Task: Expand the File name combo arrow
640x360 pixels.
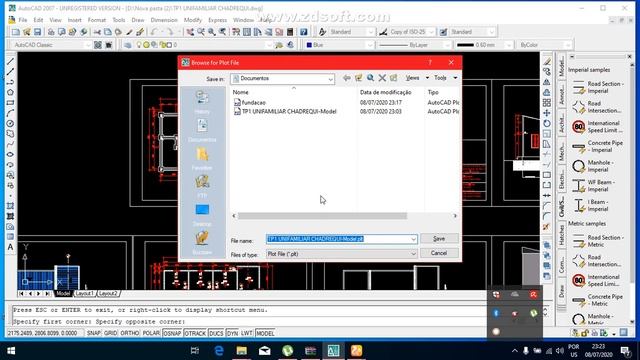Action: 413,239
